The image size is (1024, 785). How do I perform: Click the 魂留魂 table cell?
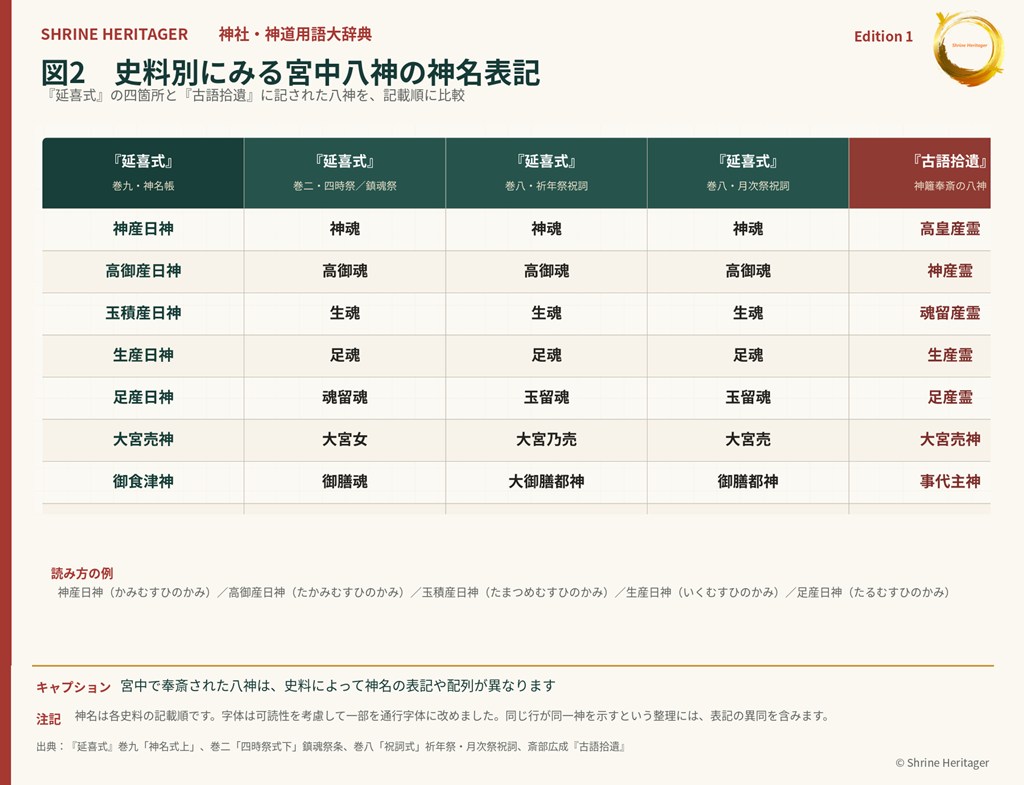point(345,398)
